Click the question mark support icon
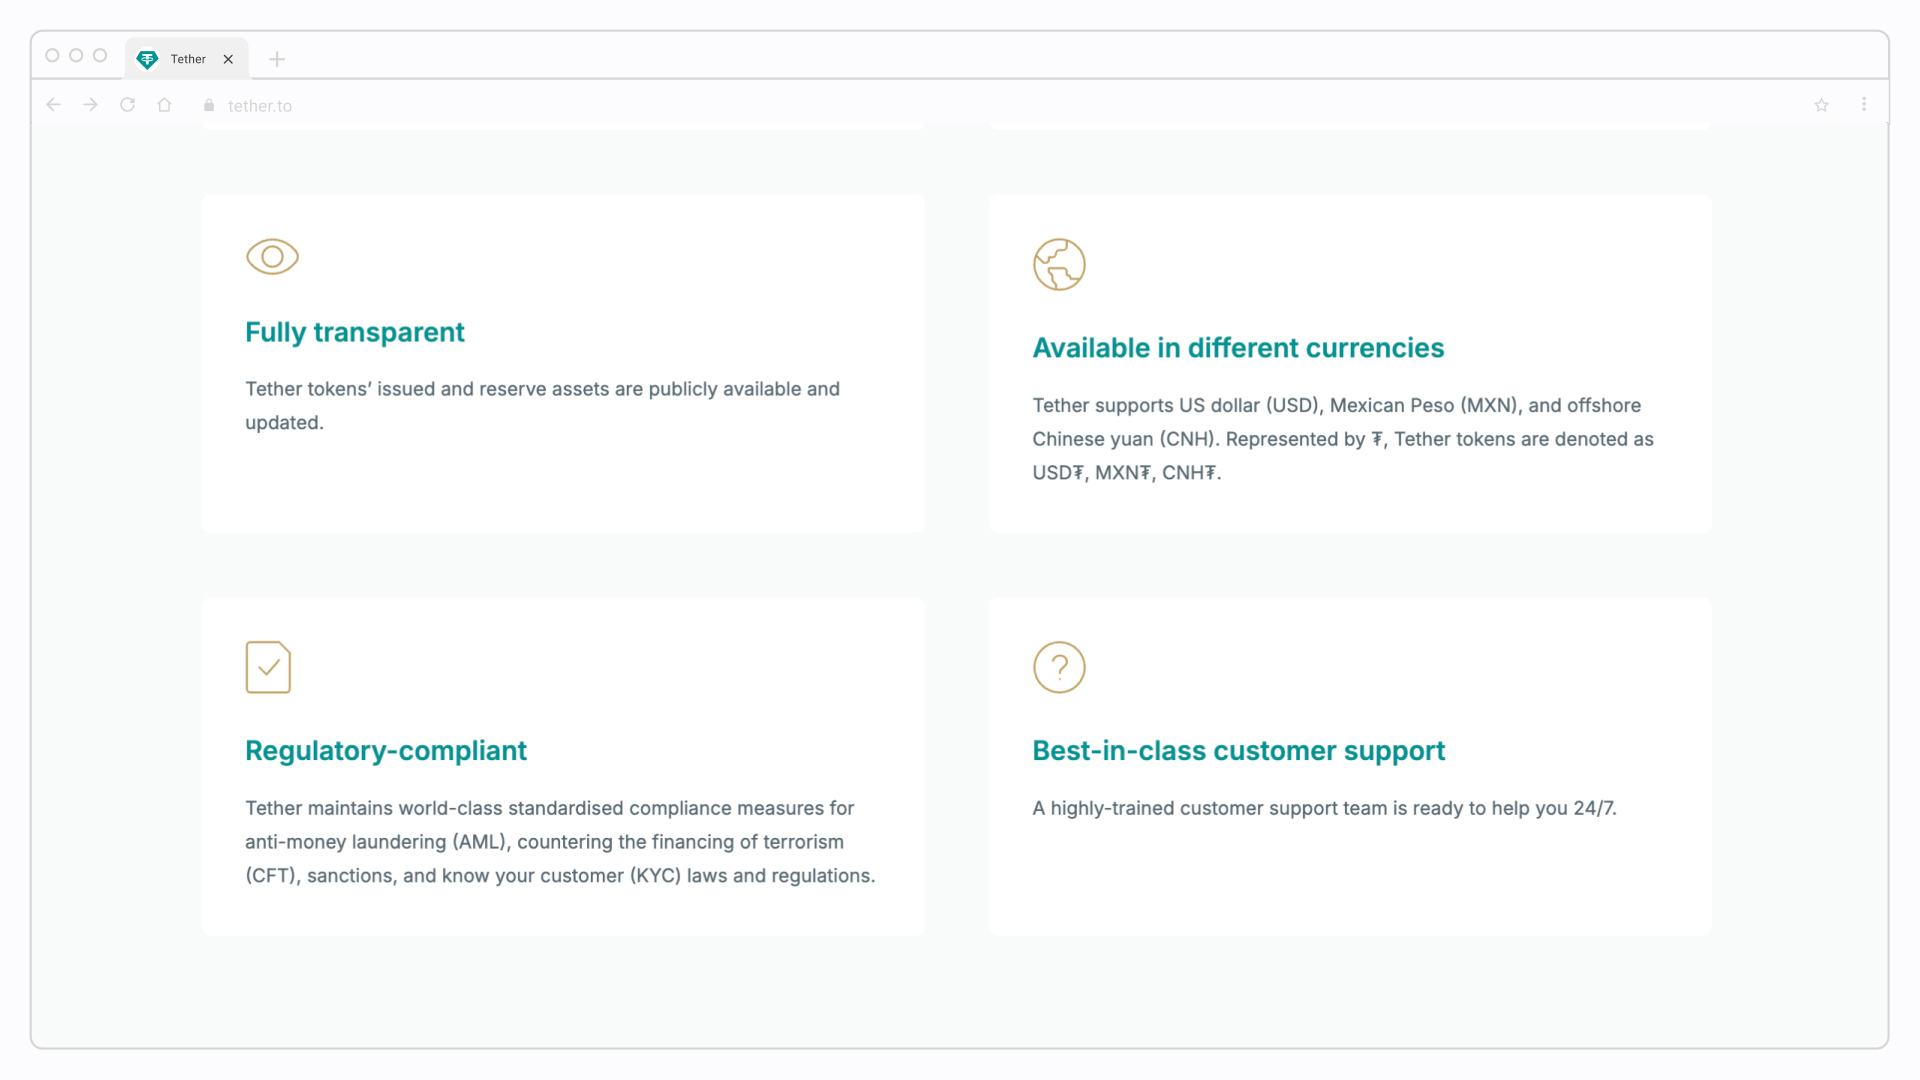Screen dimensions: 1920x1080 [1059, 667]
